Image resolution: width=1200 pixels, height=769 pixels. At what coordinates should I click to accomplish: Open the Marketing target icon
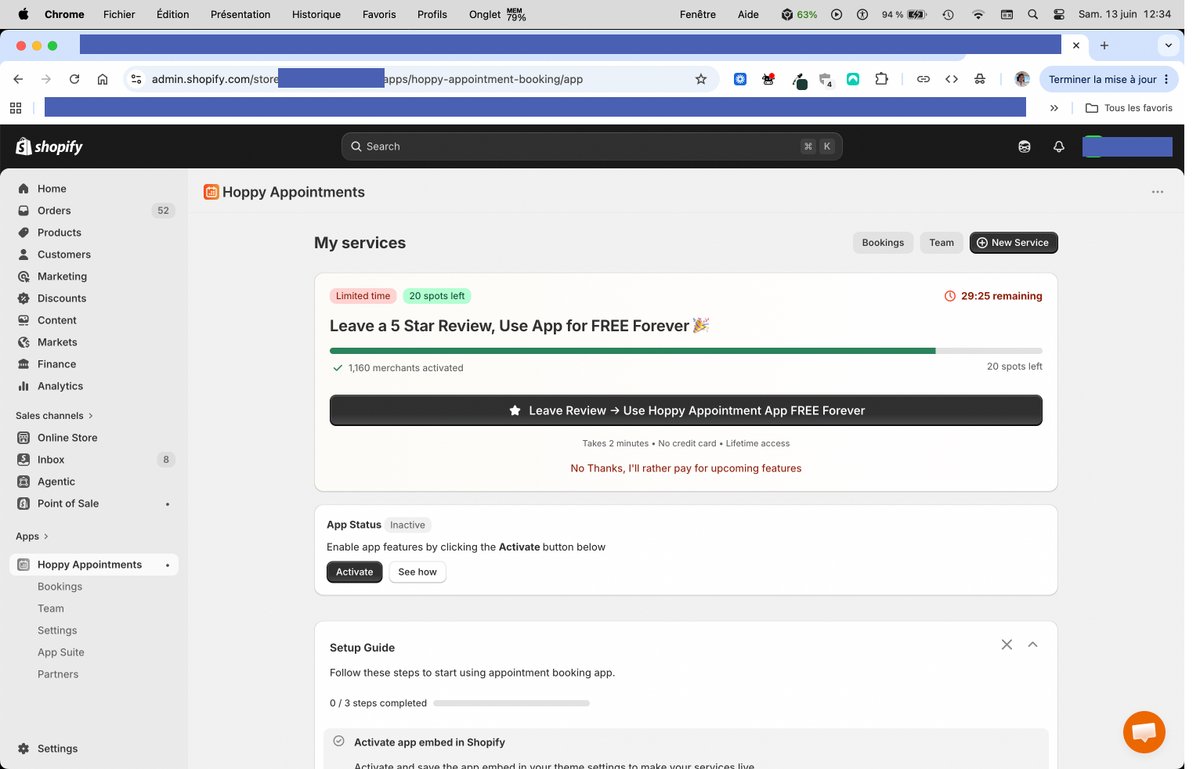click(x=23, y=276)
